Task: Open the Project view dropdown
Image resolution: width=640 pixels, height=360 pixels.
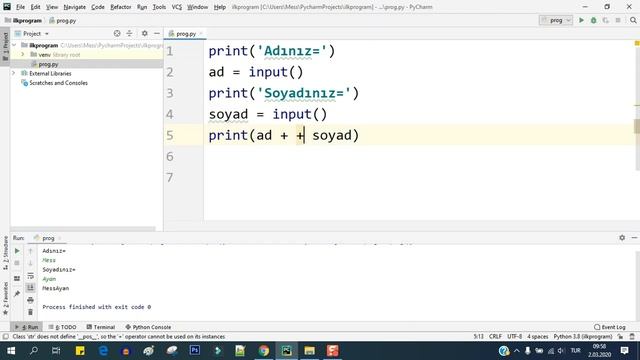Action: [32, 33]
